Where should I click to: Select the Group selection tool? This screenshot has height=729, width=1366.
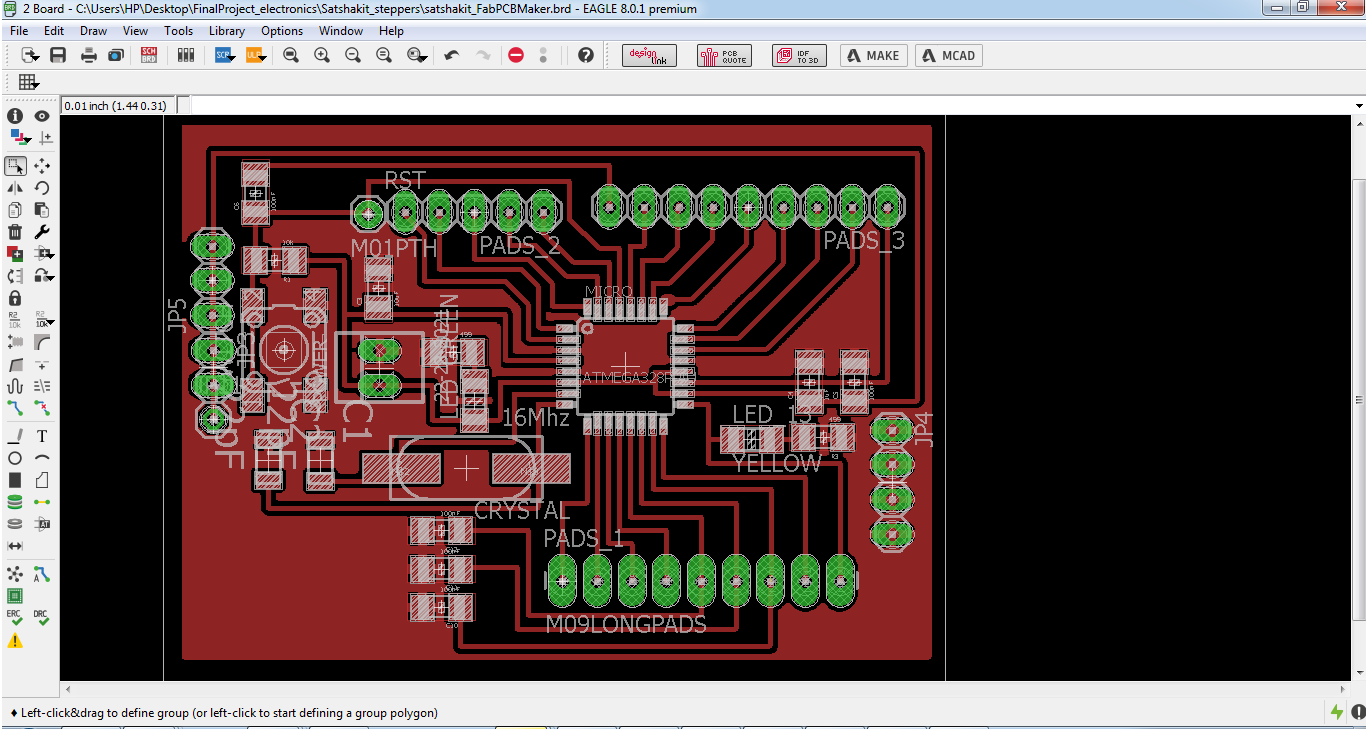[15, 166]
